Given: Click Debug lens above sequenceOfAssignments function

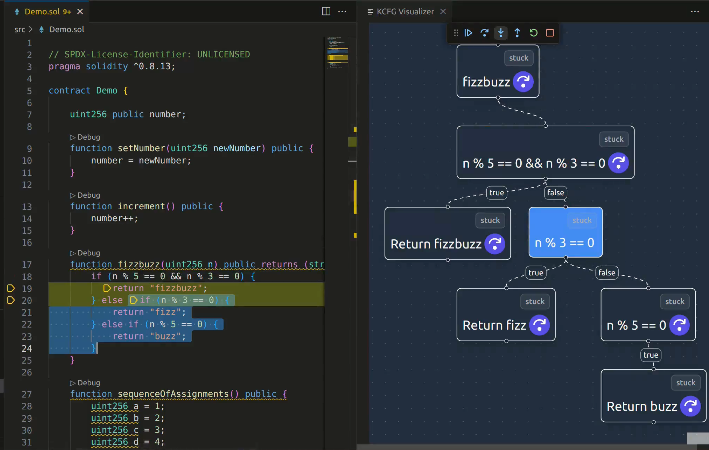Looking at the screenshot, I should pyautogui.click(x=85, y=383).
